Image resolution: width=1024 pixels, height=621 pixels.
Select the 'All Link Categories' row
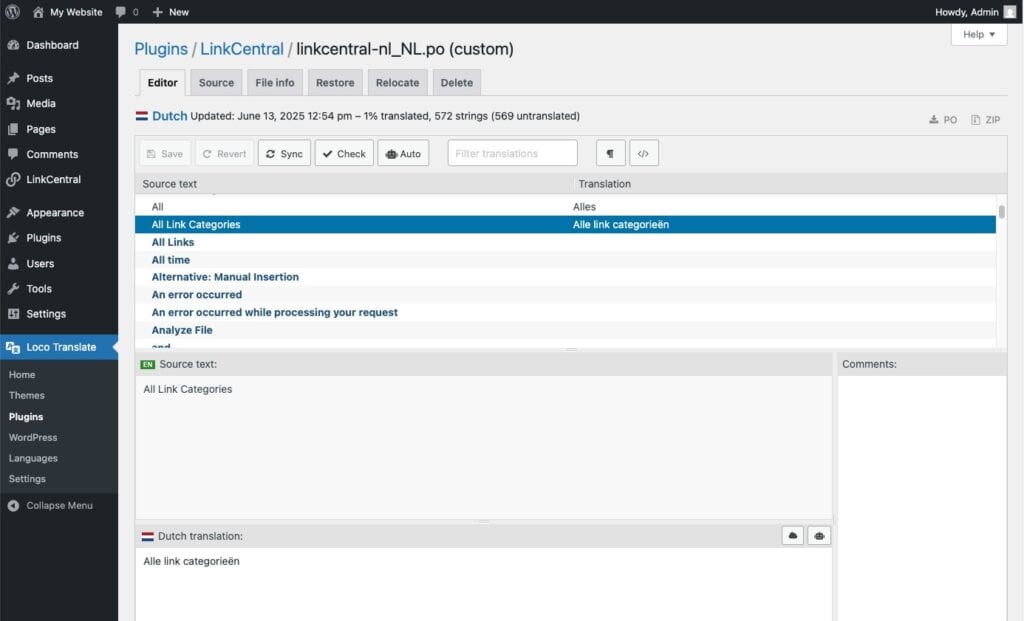click(566, 225)
